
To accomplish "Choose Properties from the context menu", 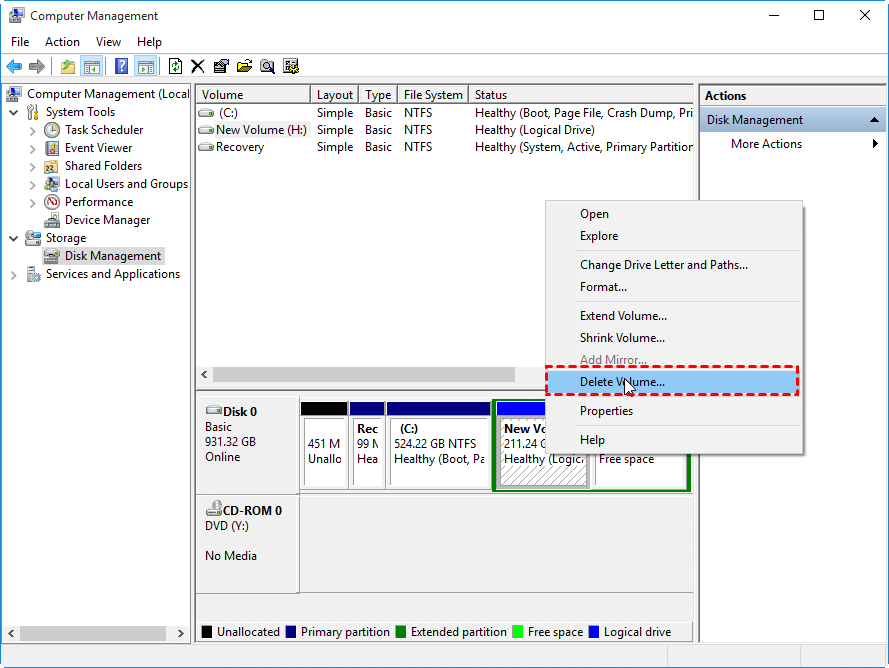I will [x=674, y=411].
